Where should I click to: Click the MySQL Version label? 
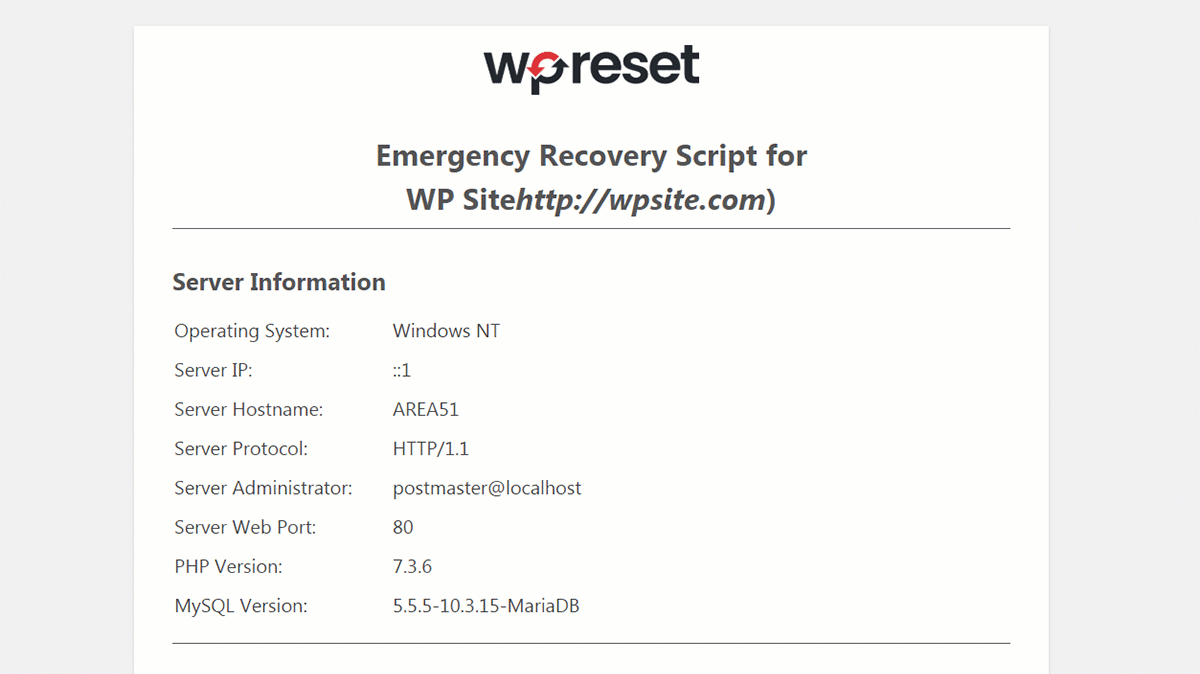tap(241, 605)
